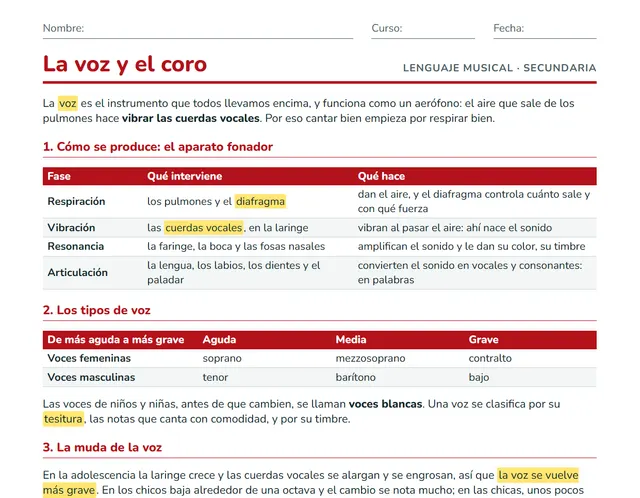Click the 'Vibración' row label

71,227
